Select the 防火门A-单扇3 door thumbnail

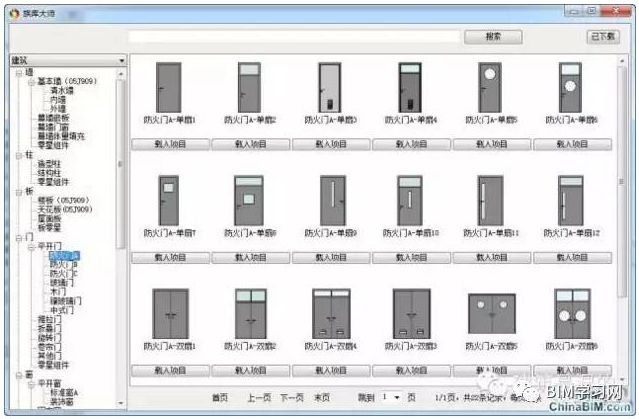point(330,88)
